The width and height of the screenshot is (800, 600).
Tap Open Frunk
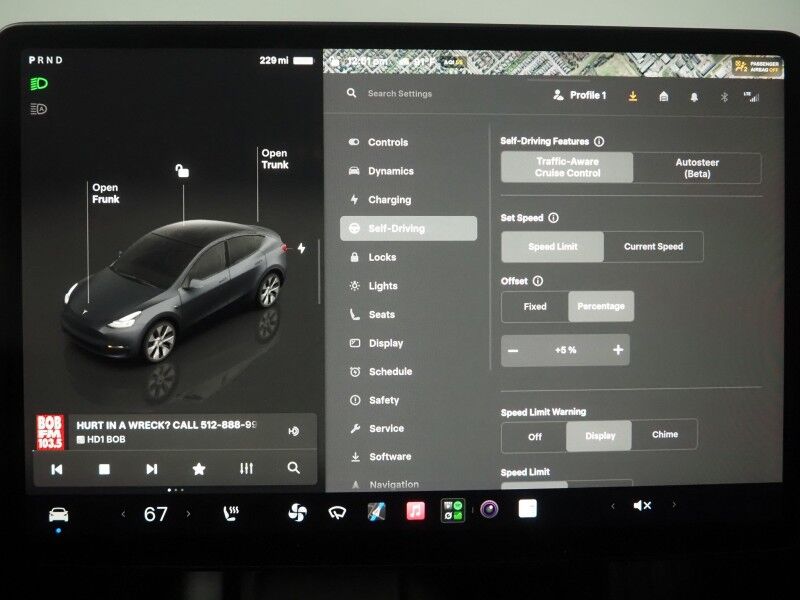106,193
